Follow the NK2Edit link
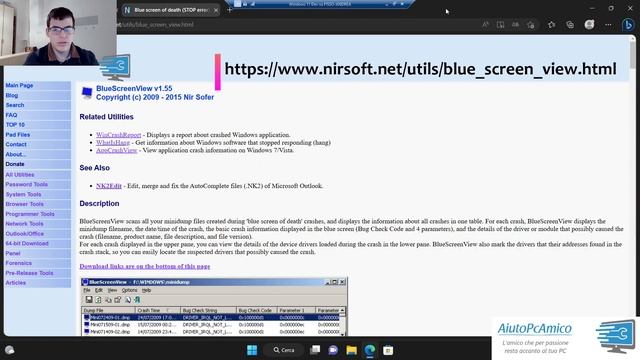Screen dimensions: 640x360 (109, 186)
